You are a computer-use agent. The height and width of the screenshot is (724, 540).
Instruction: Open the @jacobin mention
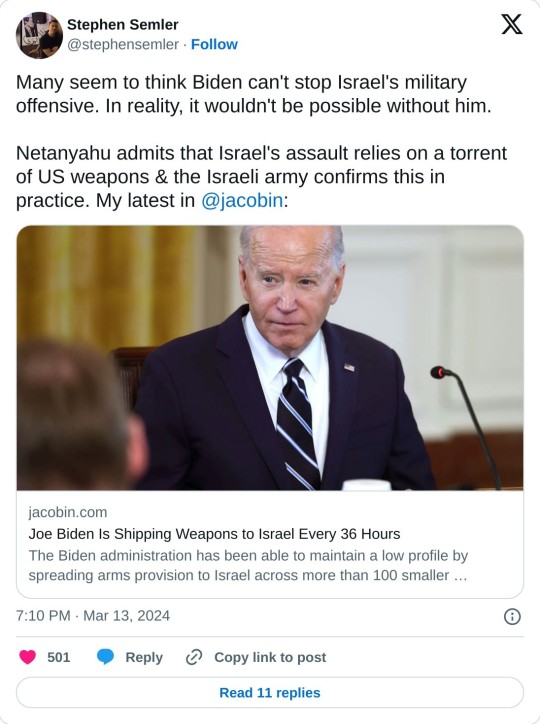(242, 200)
